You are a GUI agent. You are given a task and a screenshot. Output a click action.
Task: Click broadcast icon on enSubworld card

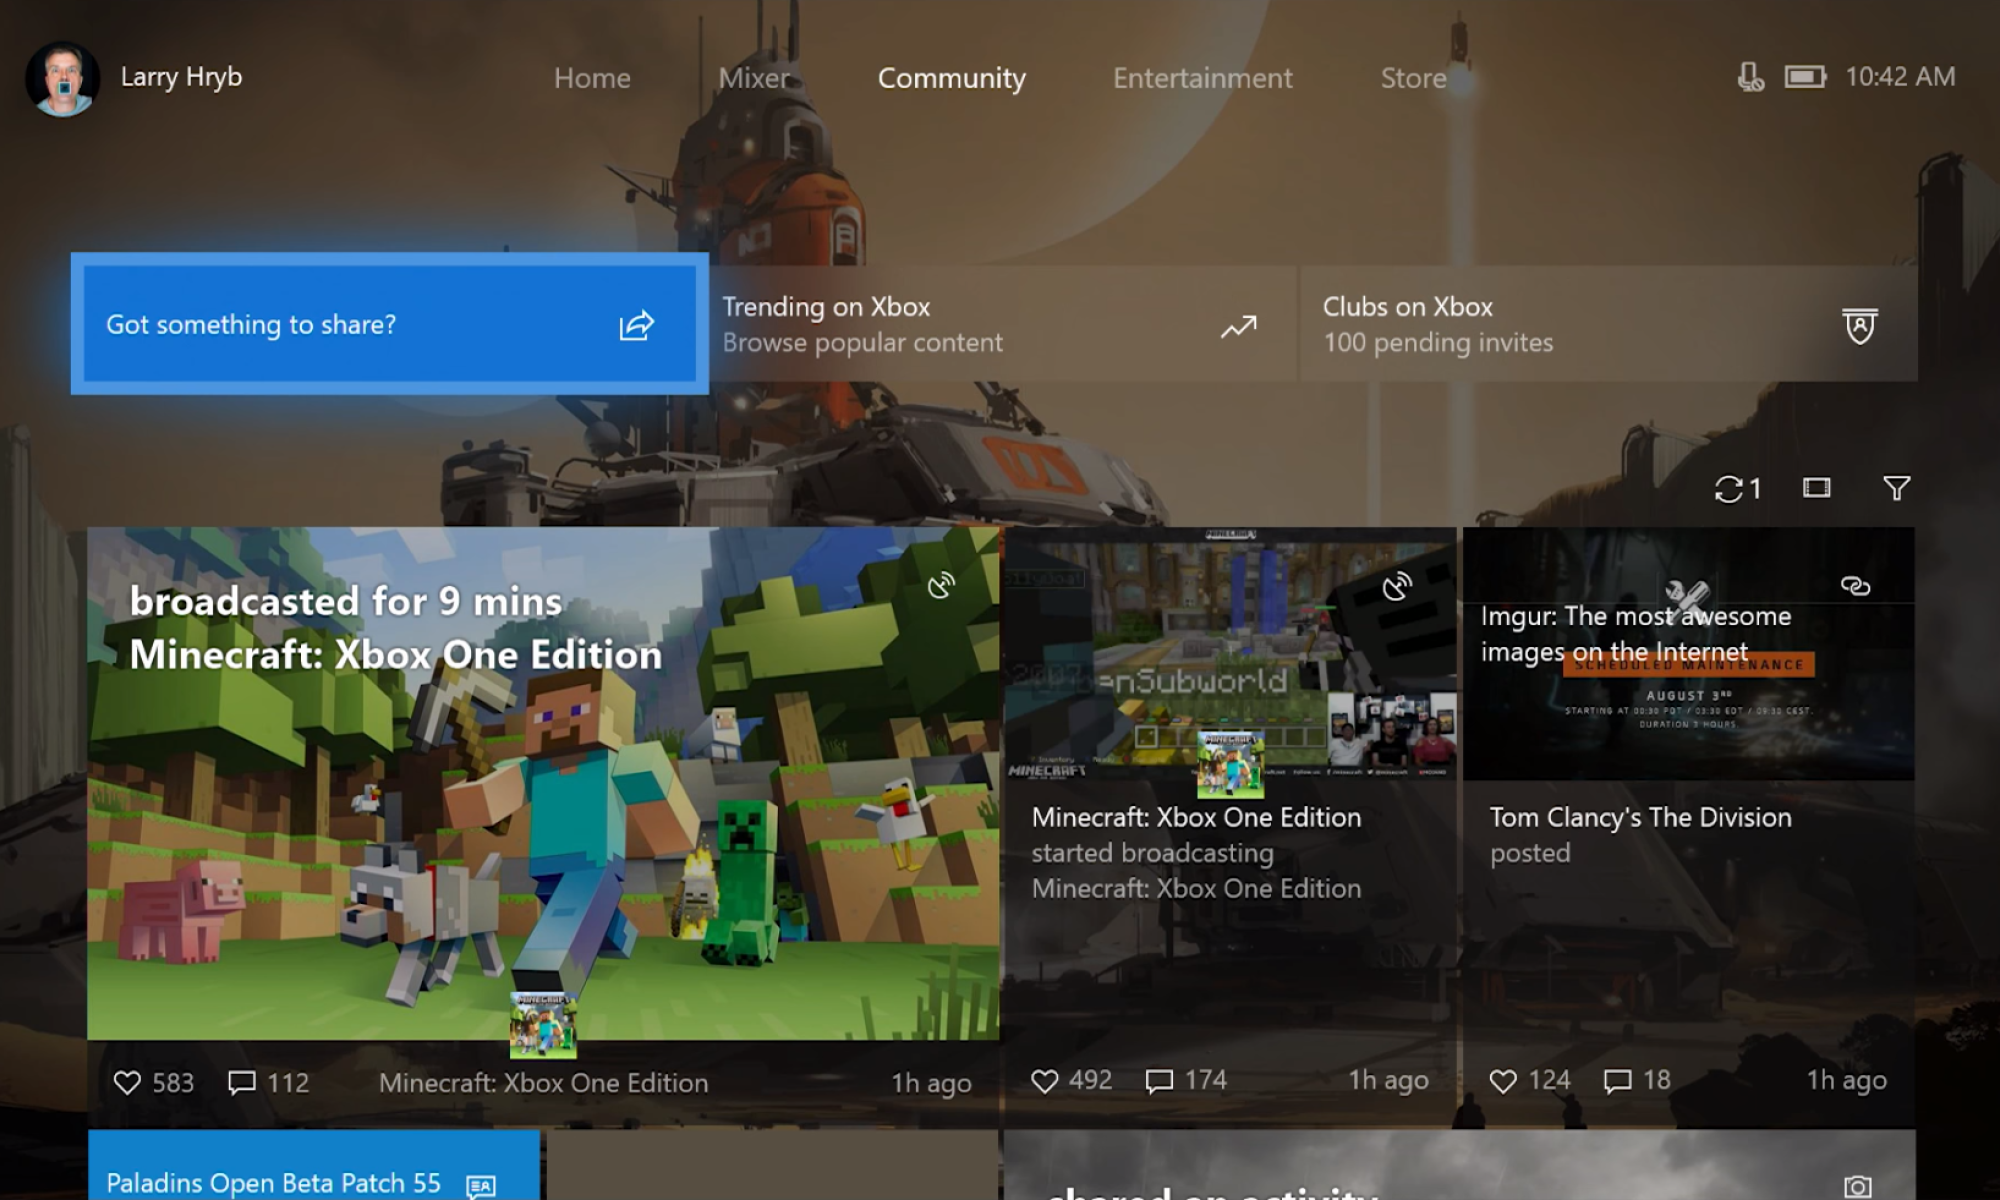click(1397, 586)
